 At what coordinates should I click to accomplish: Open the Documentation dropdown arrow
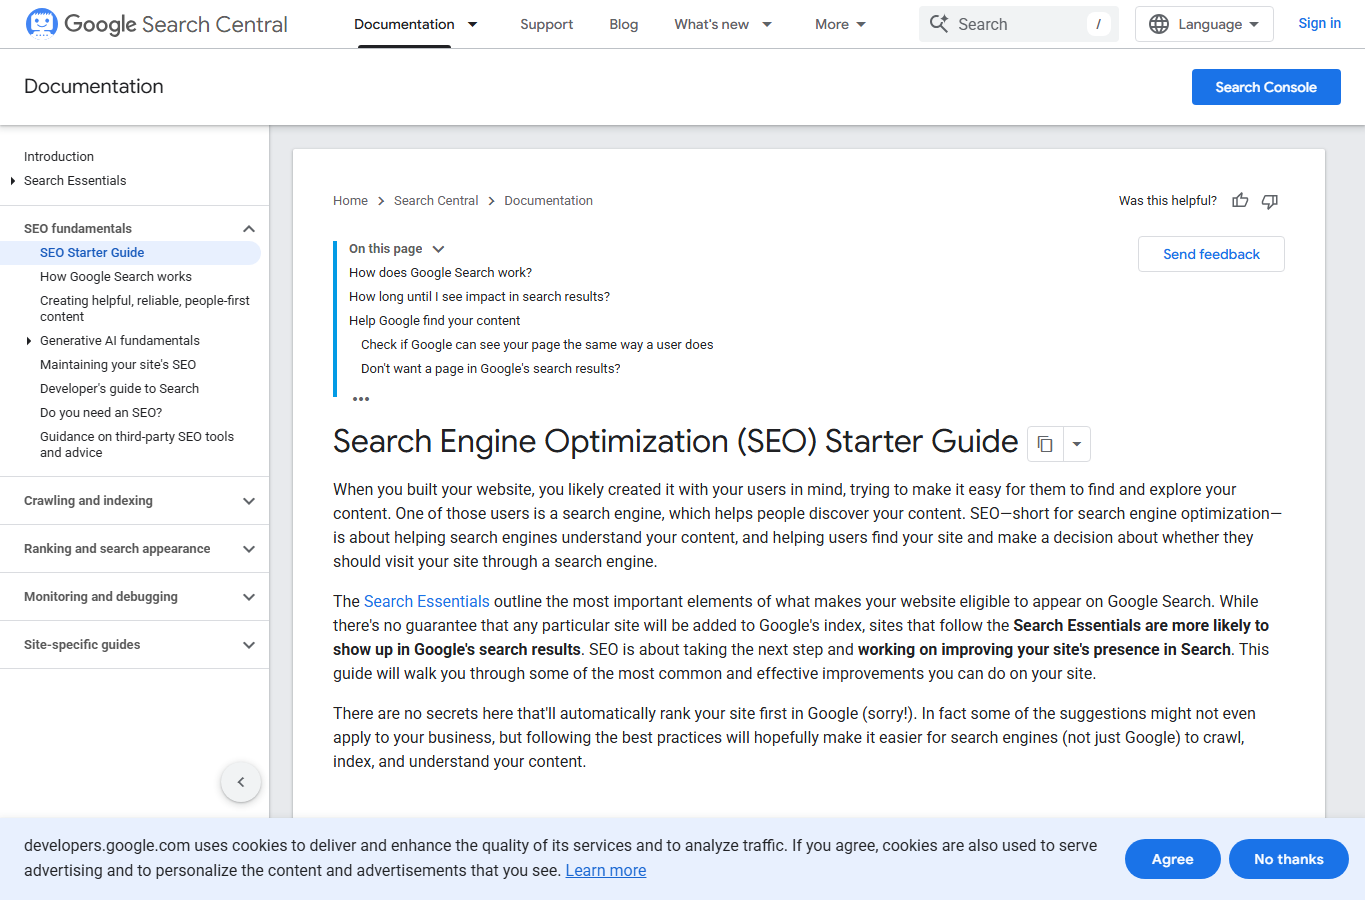coord(473,24)
